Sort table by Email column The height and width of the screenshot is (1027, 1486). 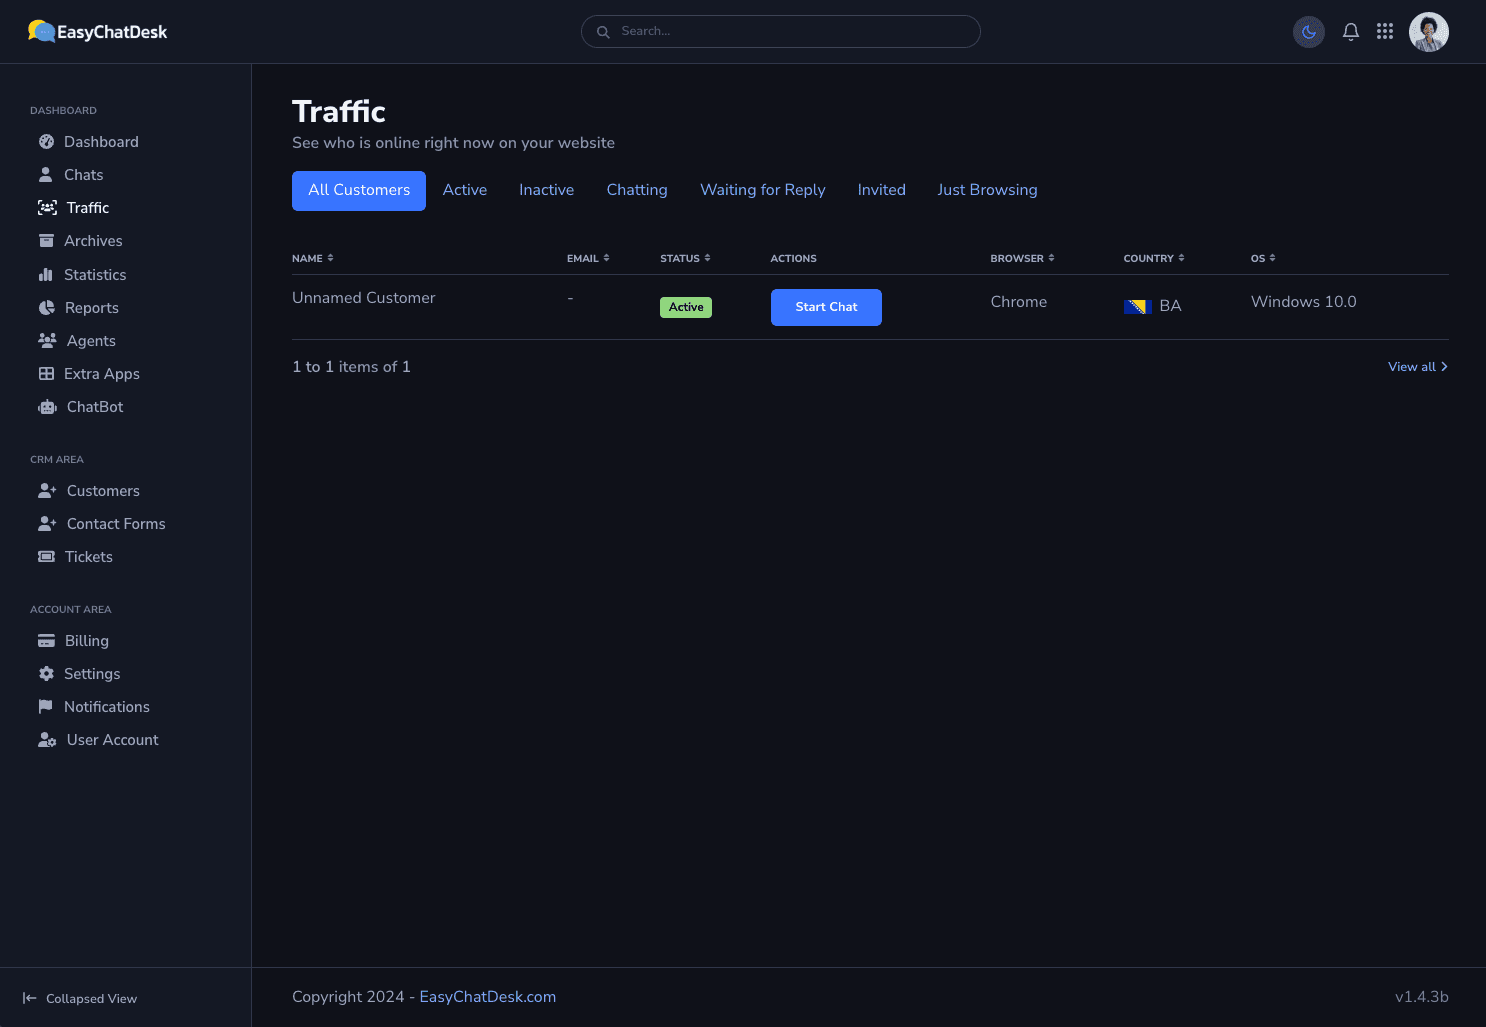click(x=588, y=258)
